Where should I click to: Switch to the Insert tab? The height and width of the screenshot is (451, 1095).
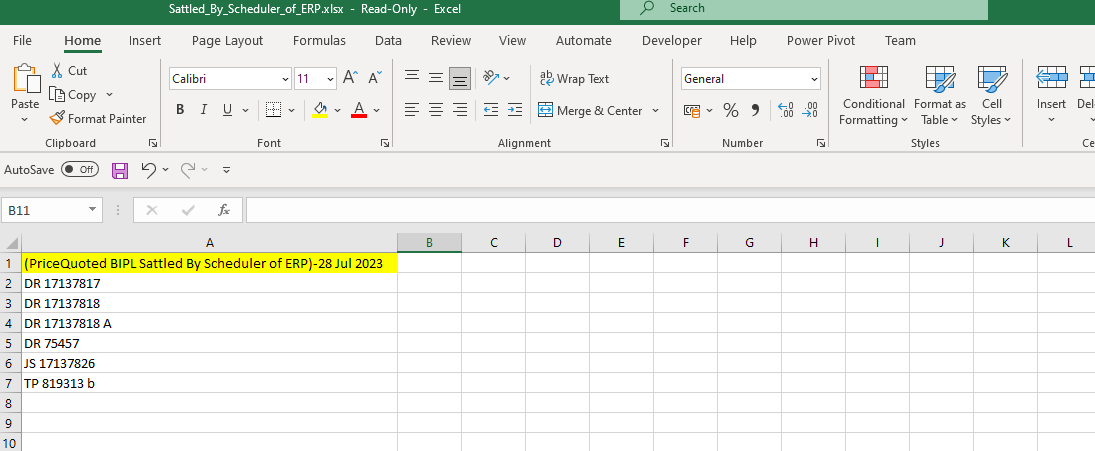tap(145, 40)
